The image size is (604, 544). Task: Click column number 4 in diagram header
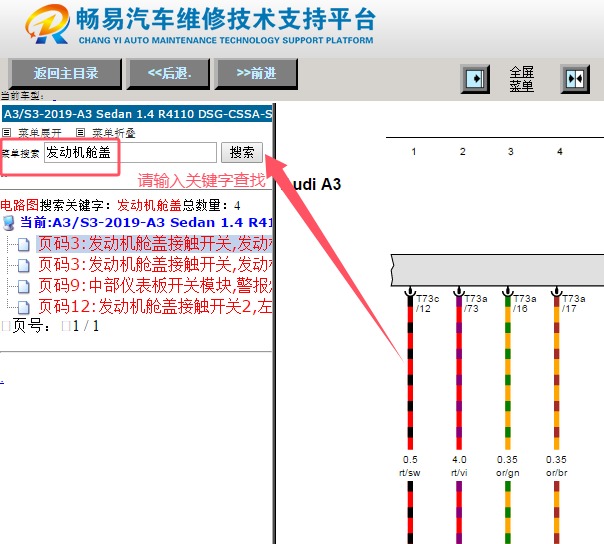(x=560, y=151)
